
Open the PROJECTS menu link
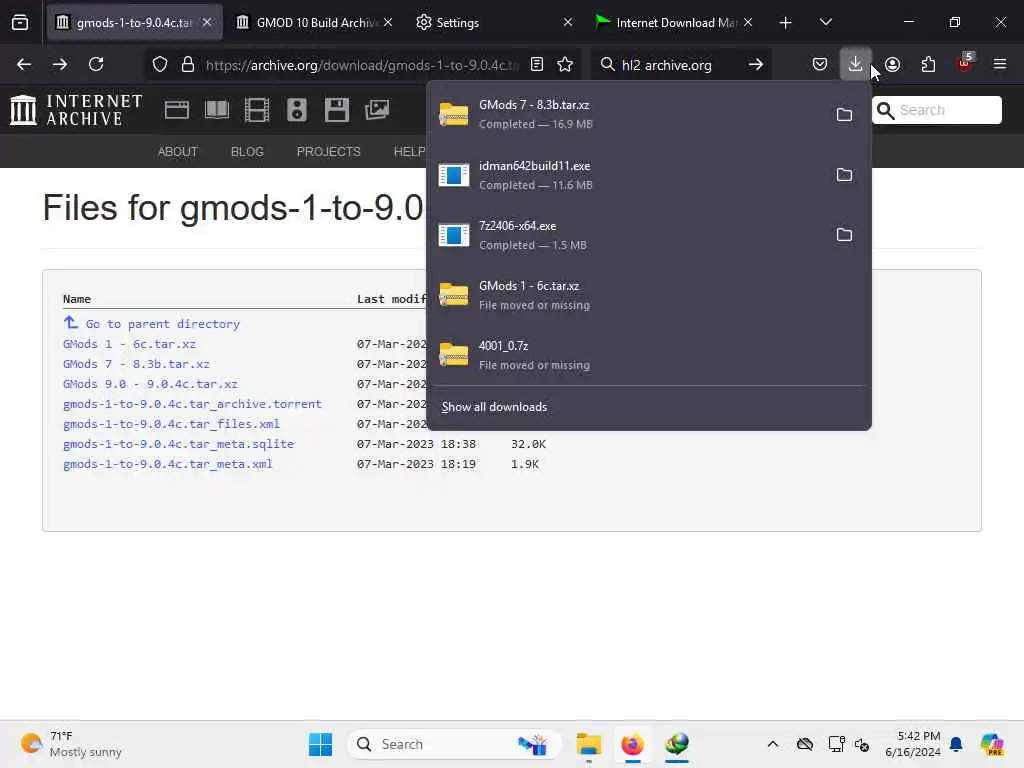click(328, 152)
